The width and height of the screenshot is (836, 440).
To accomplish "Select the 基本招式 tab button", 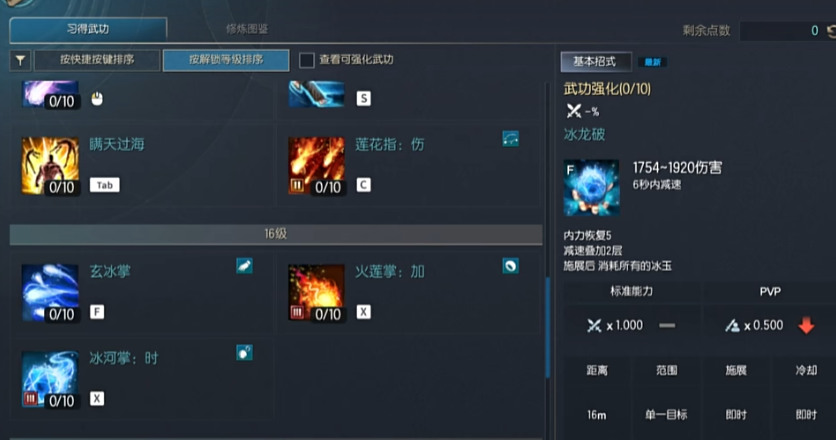I will pyautogui.click(x=596, y=62).
